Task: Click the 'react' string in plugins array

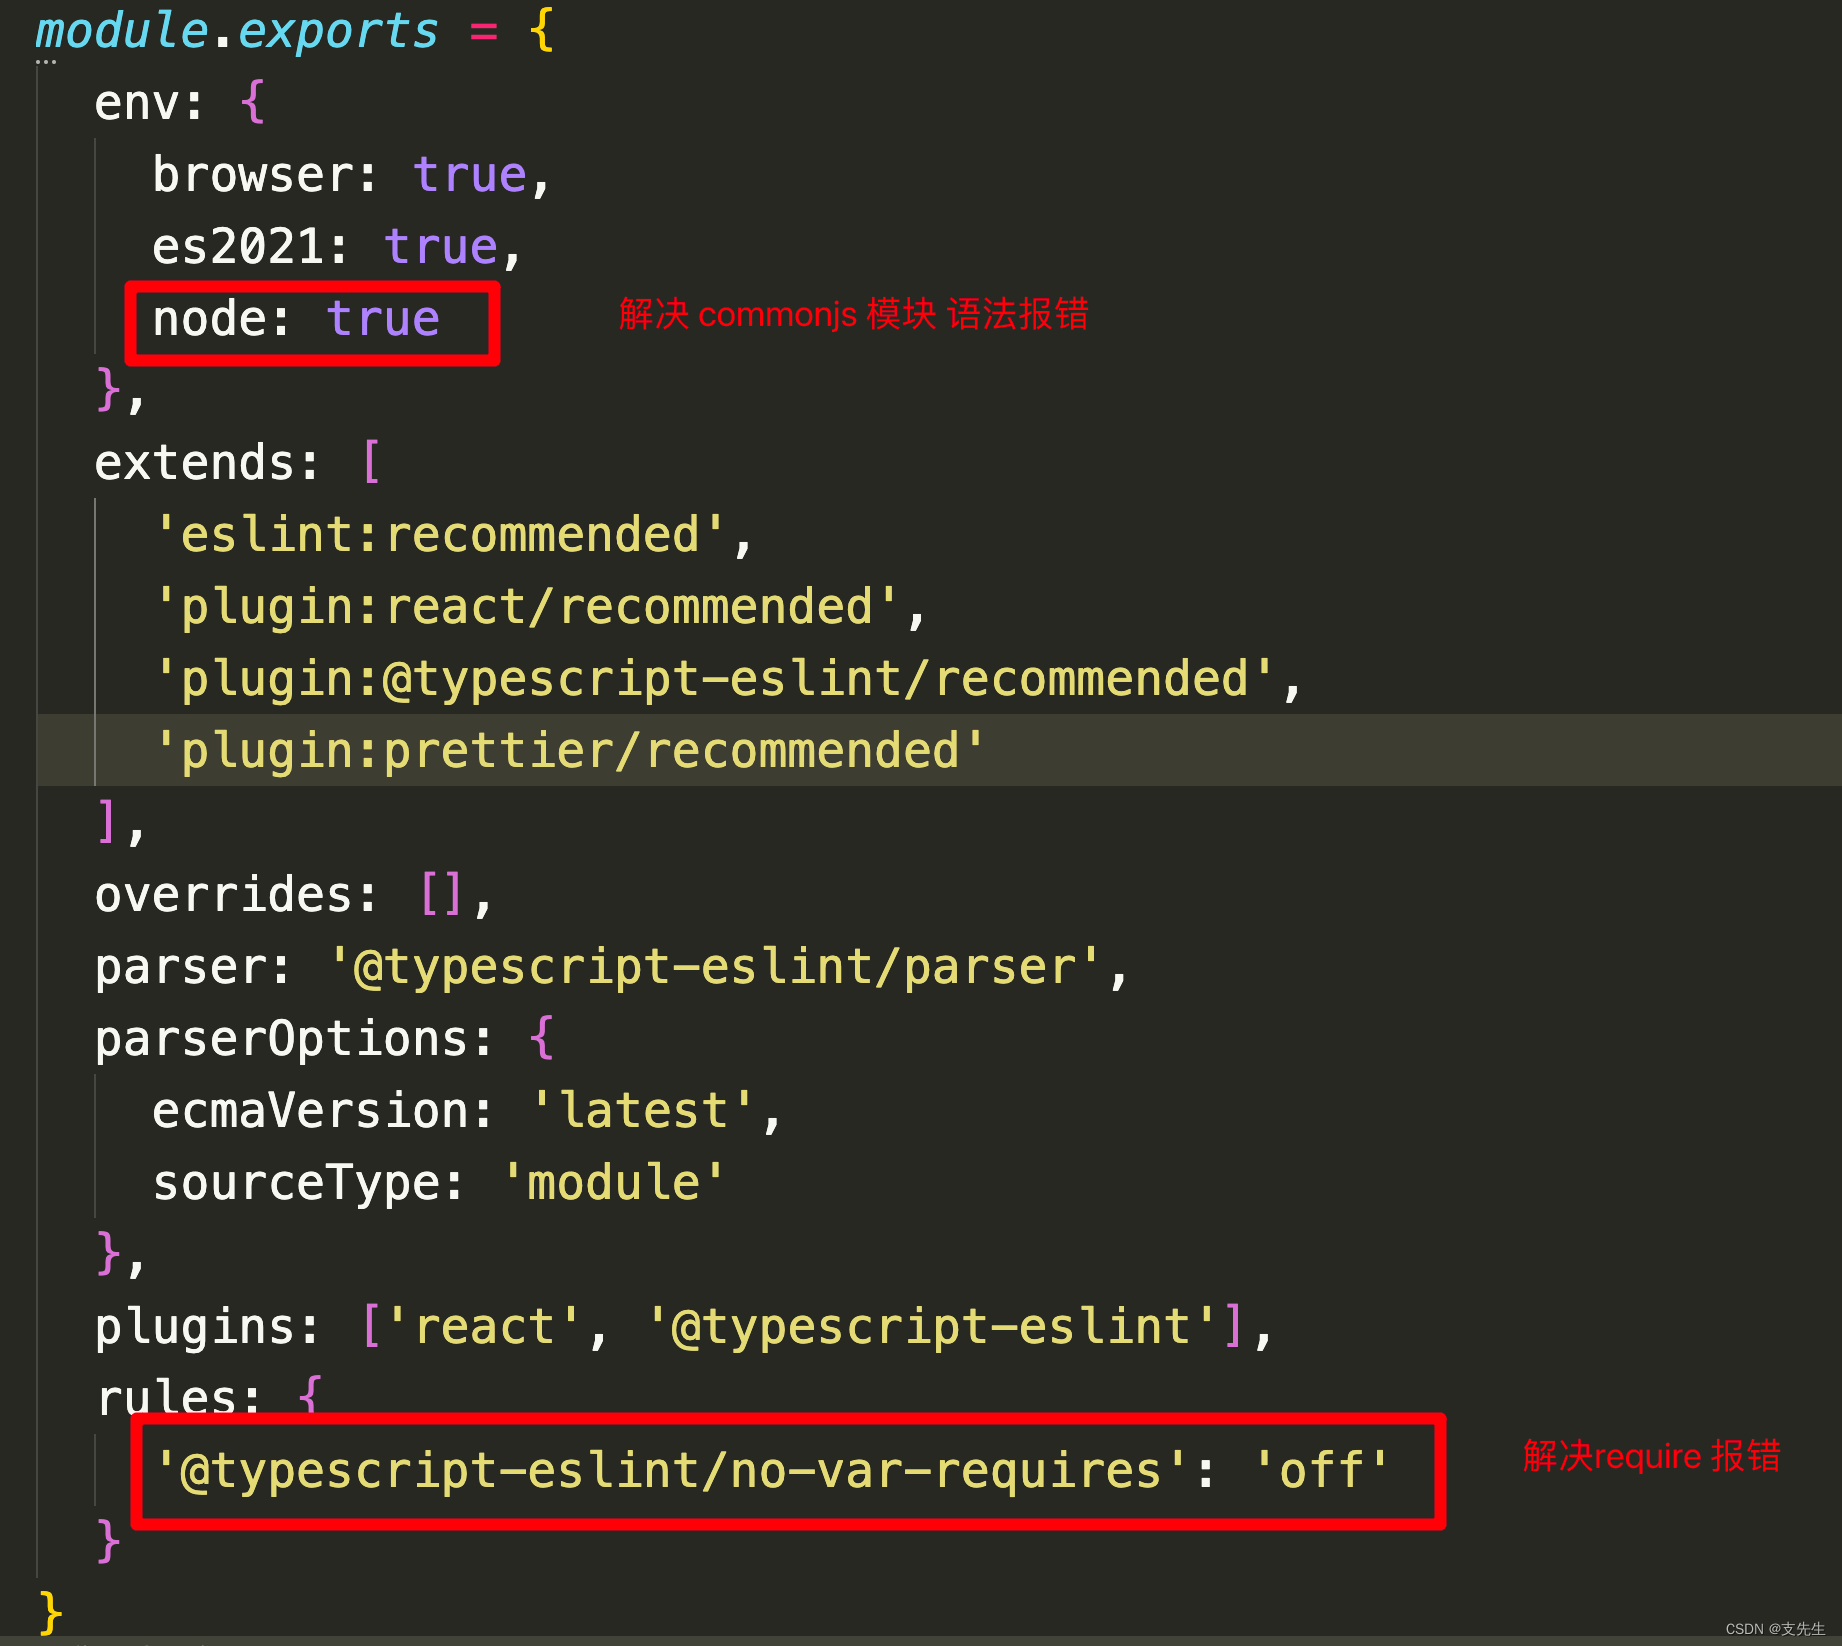Action: tap(484, 1327)
